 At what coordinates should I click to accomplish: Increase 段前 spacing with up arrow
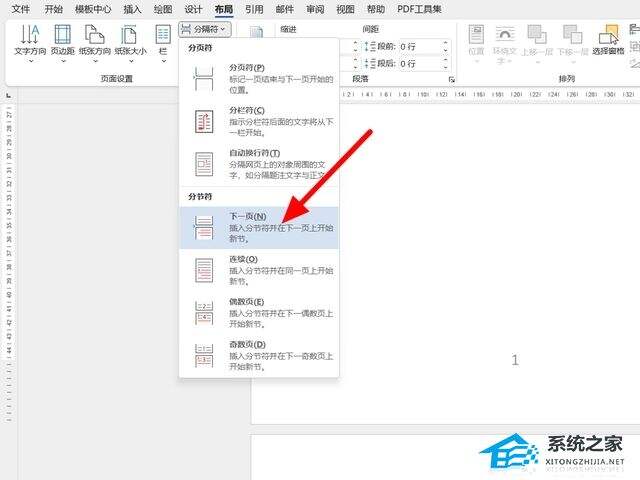click(x=446, y=43)
